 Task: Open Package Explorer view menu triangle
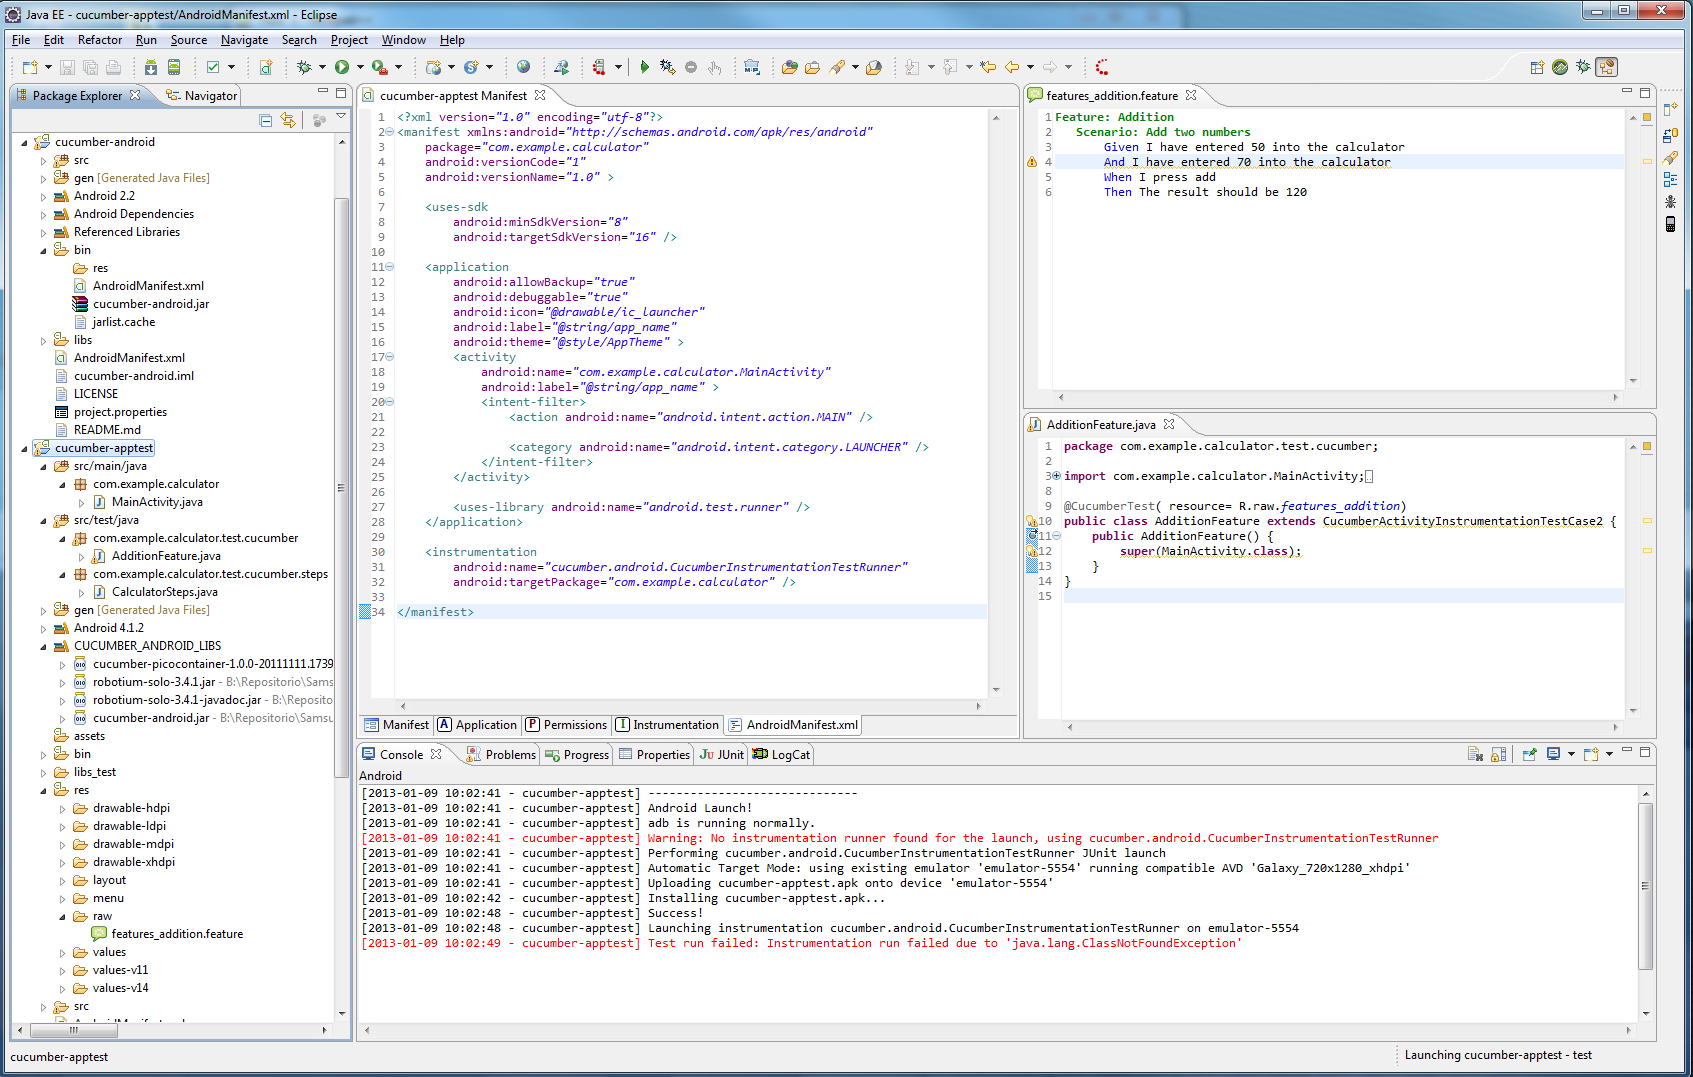pyautogui.click(x=341, y=118)
